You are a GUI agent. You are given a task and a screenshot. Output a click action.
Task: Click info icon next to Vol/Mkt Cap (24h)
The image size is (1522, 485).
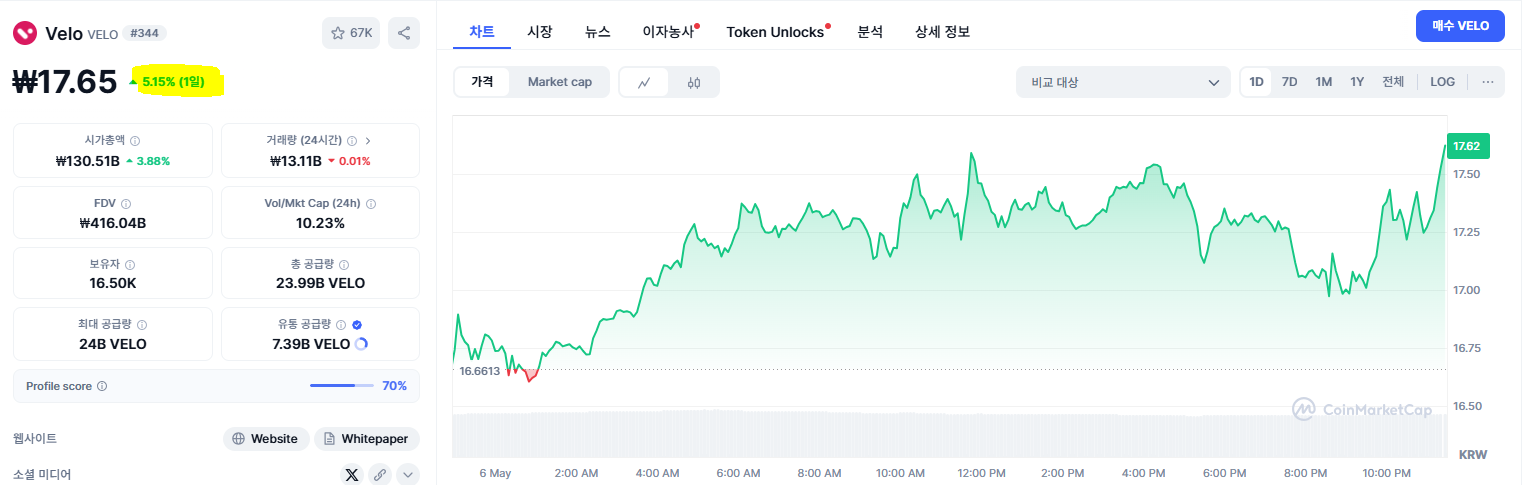tap(371, 203)
